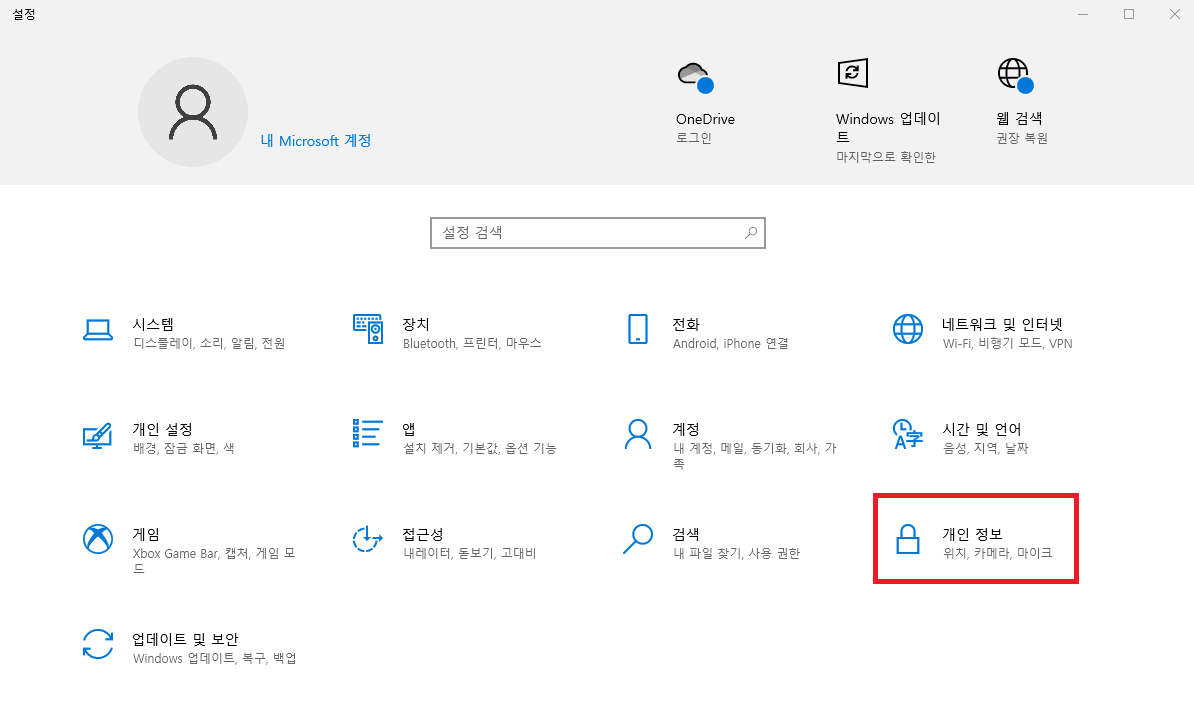Click 마지막으로 확인한 status text
The image size is (1194, 705).
click(x=886, y=157)
